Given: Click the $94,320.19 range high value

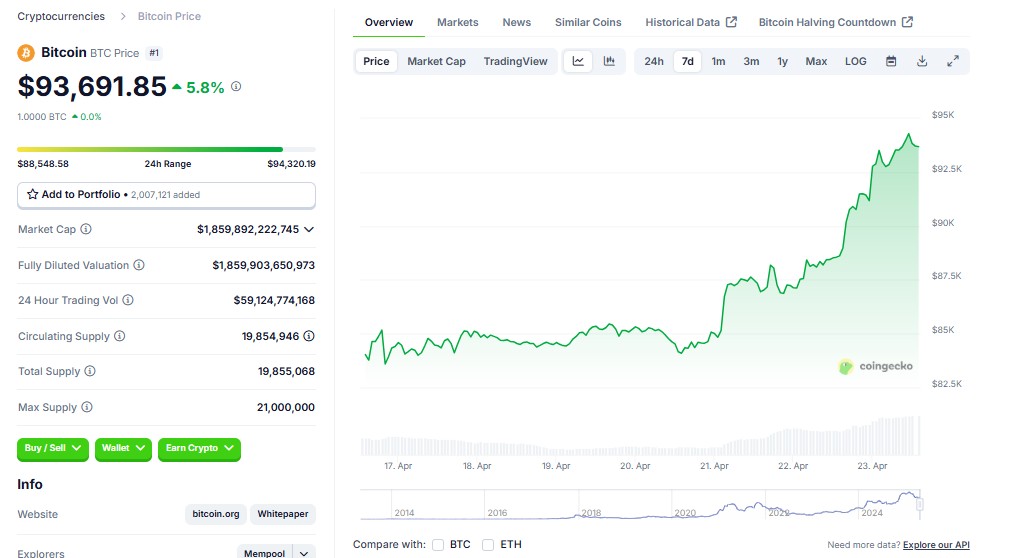Looking at the screenshot, I should 291,164.
